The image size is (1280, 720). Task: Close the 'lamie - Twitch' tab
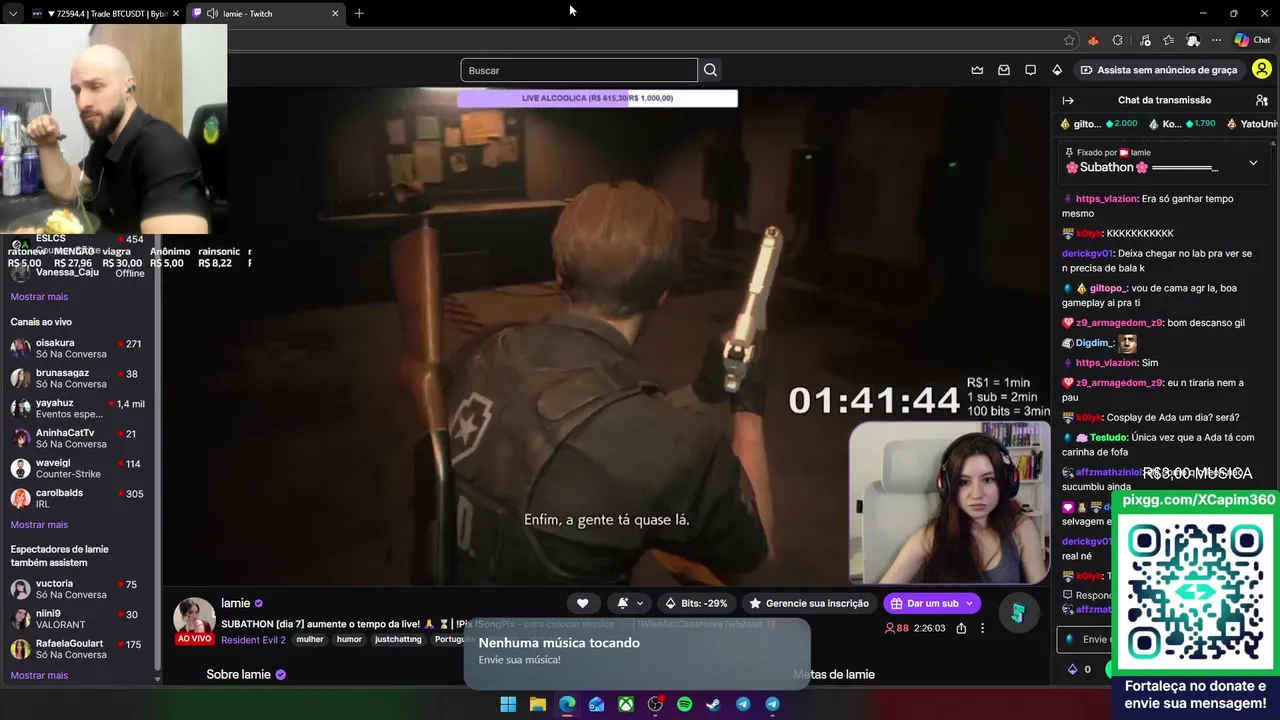(x=335, y=13)
